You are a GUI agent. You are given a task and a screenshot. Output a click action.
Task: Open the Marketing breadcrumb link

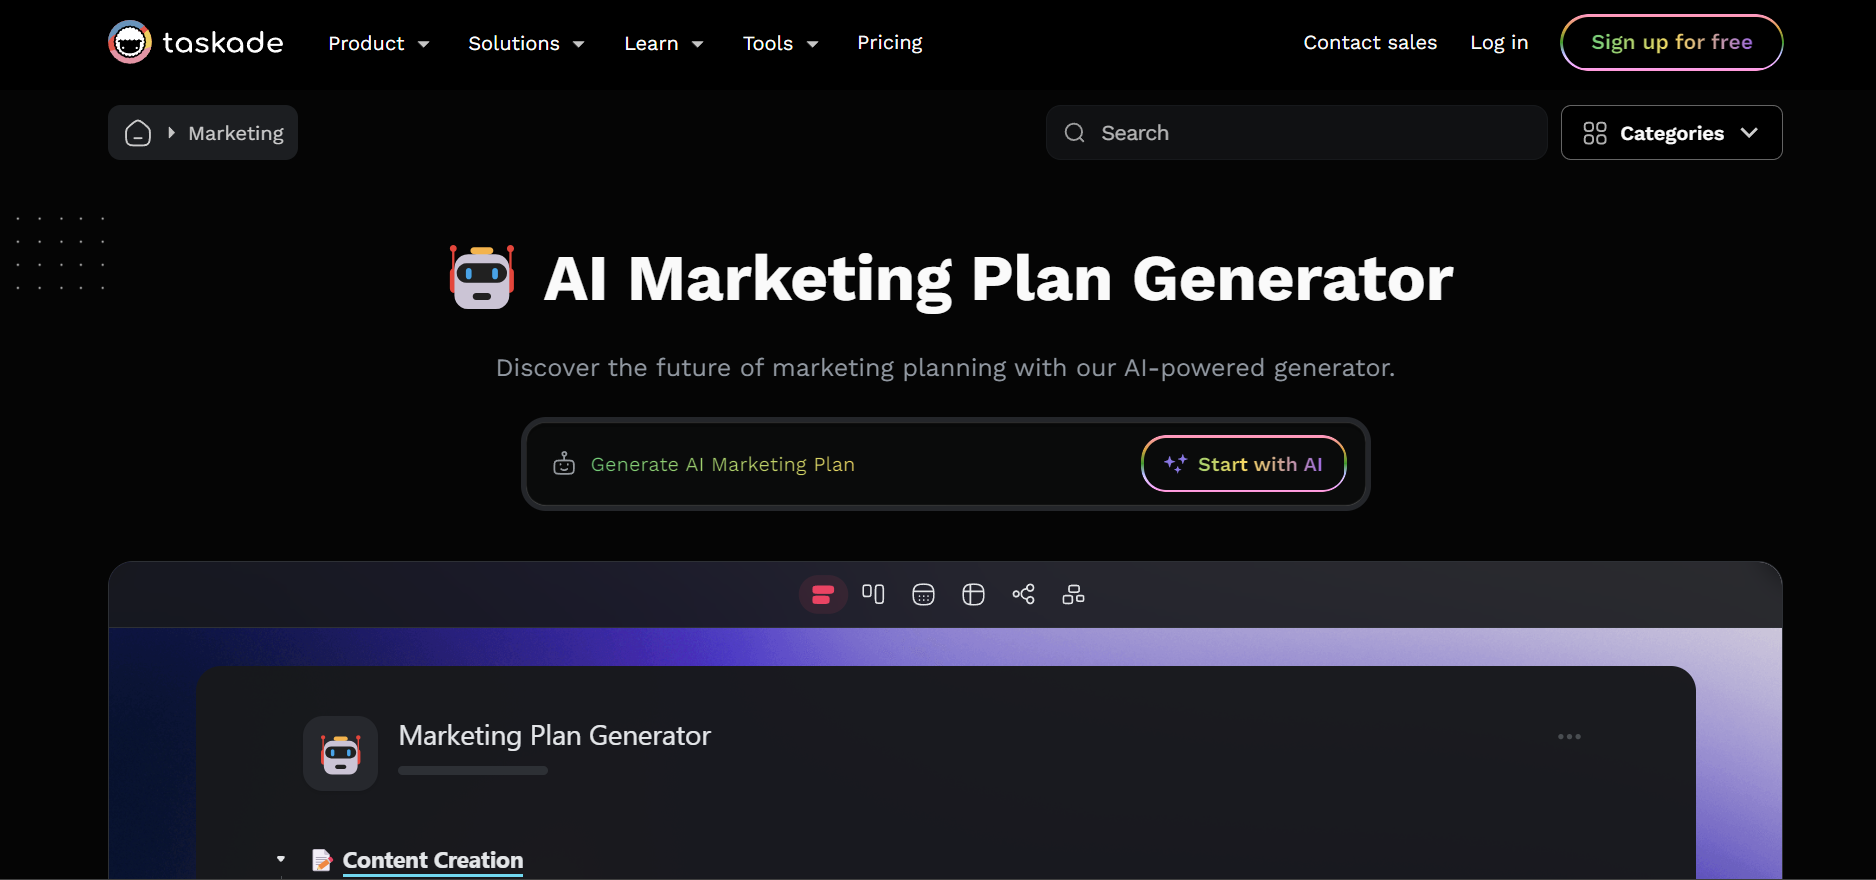(x=236, y=133)
